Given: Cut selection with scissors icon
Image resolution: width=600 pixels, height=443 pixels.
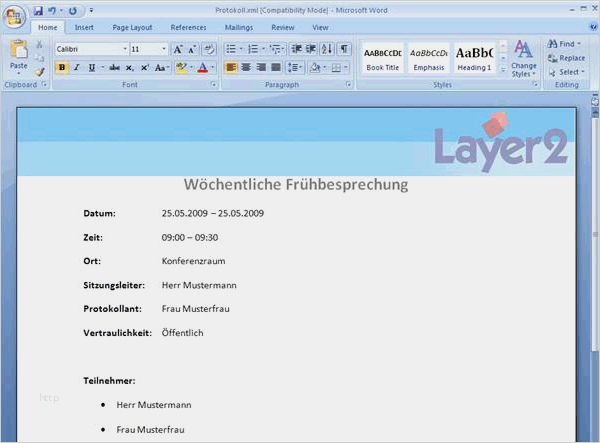Looking at the screenshot, I should 39,45.
